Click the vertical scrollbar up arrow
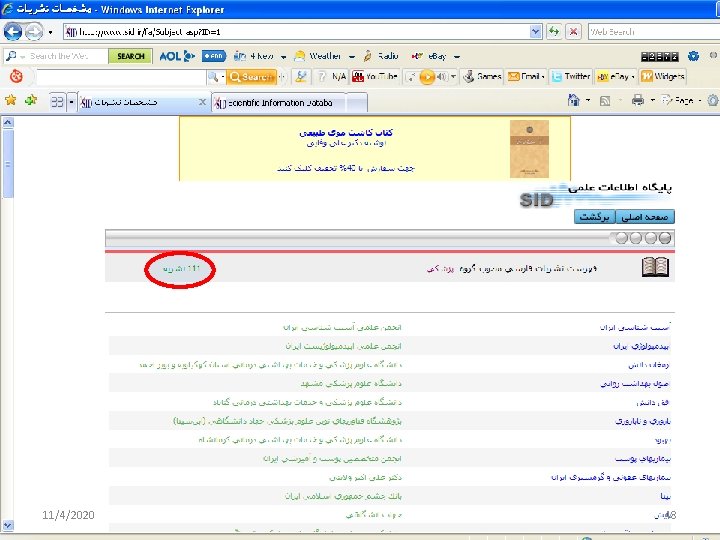 tap(8, 122)
